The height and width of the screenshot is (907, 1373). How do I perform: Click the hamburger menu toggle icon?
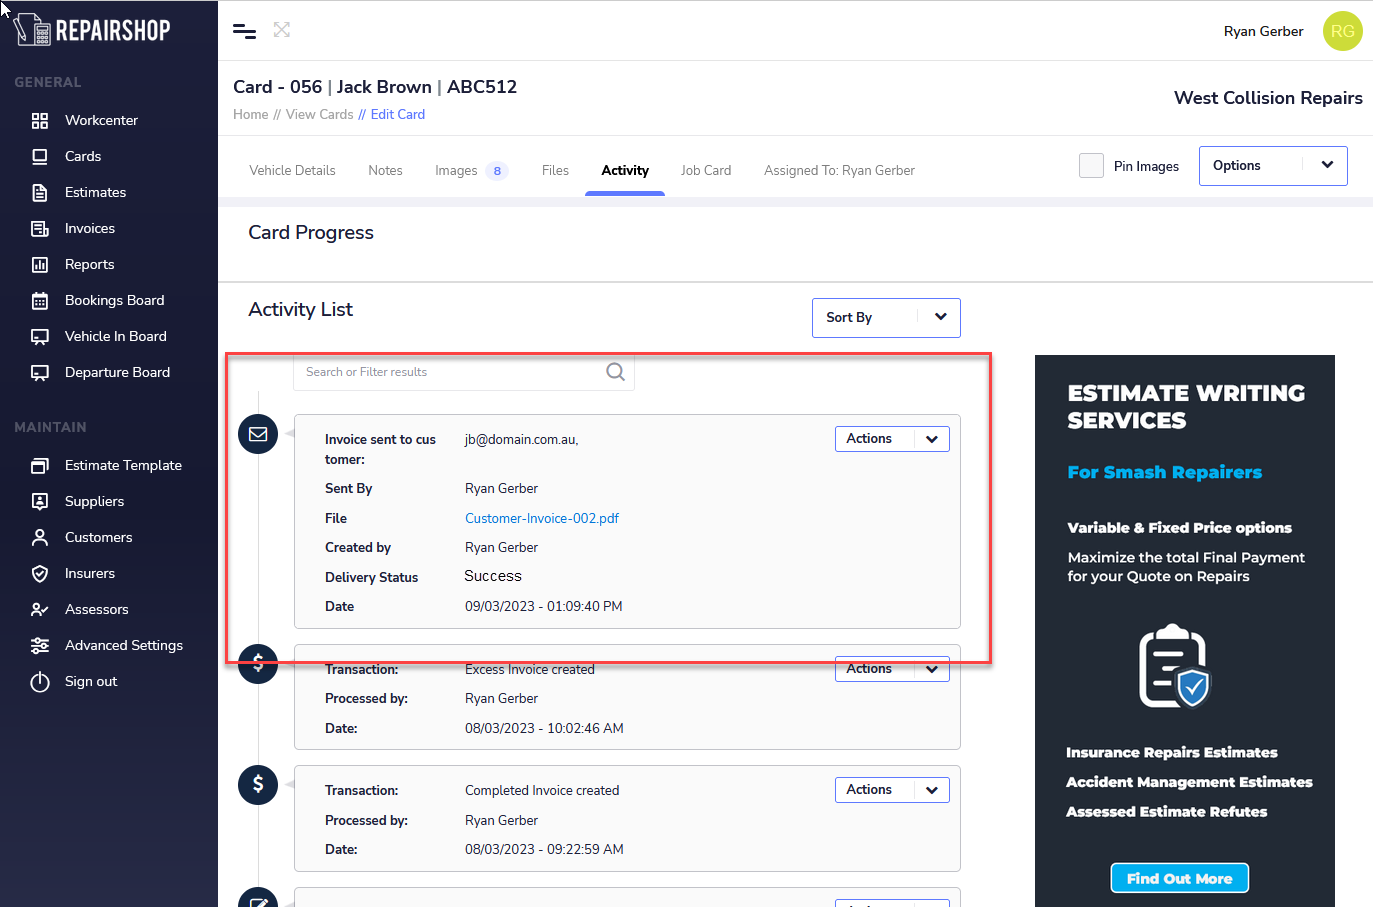tap(244, 31)
